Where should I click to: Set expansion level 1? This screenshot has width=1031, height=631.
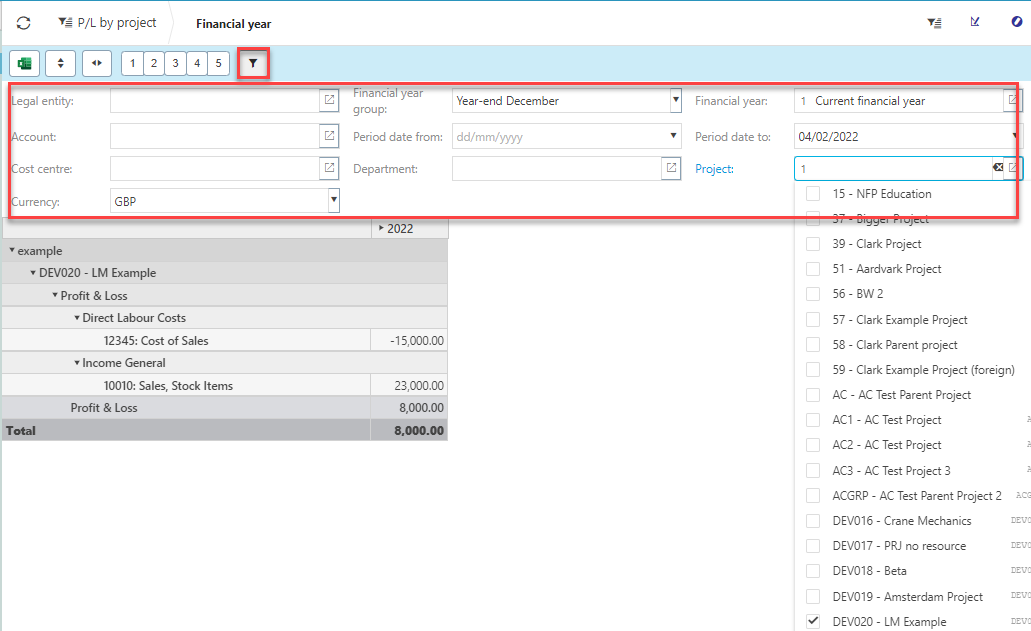pyautogui.click(x=132, y=64)
